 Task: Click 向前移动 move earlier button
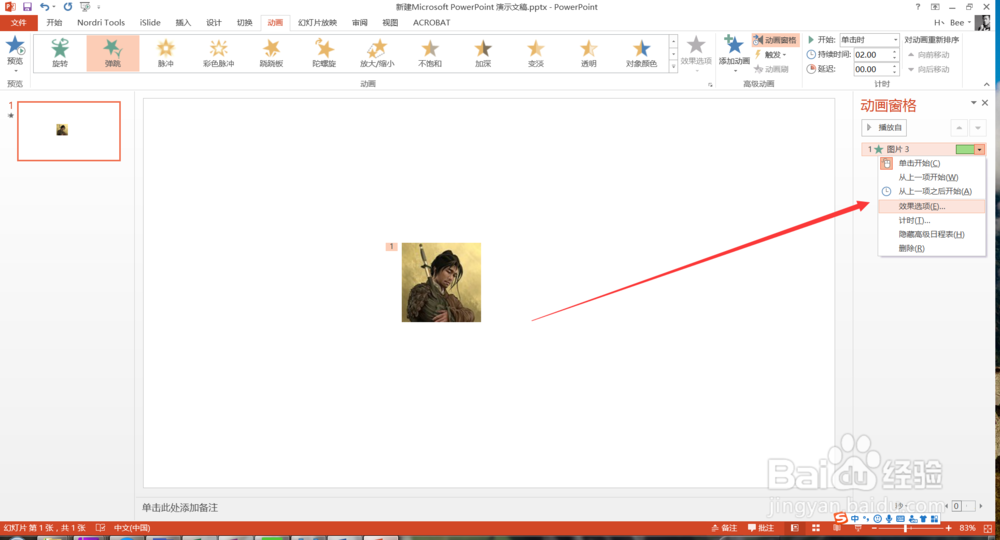(929, 55)
